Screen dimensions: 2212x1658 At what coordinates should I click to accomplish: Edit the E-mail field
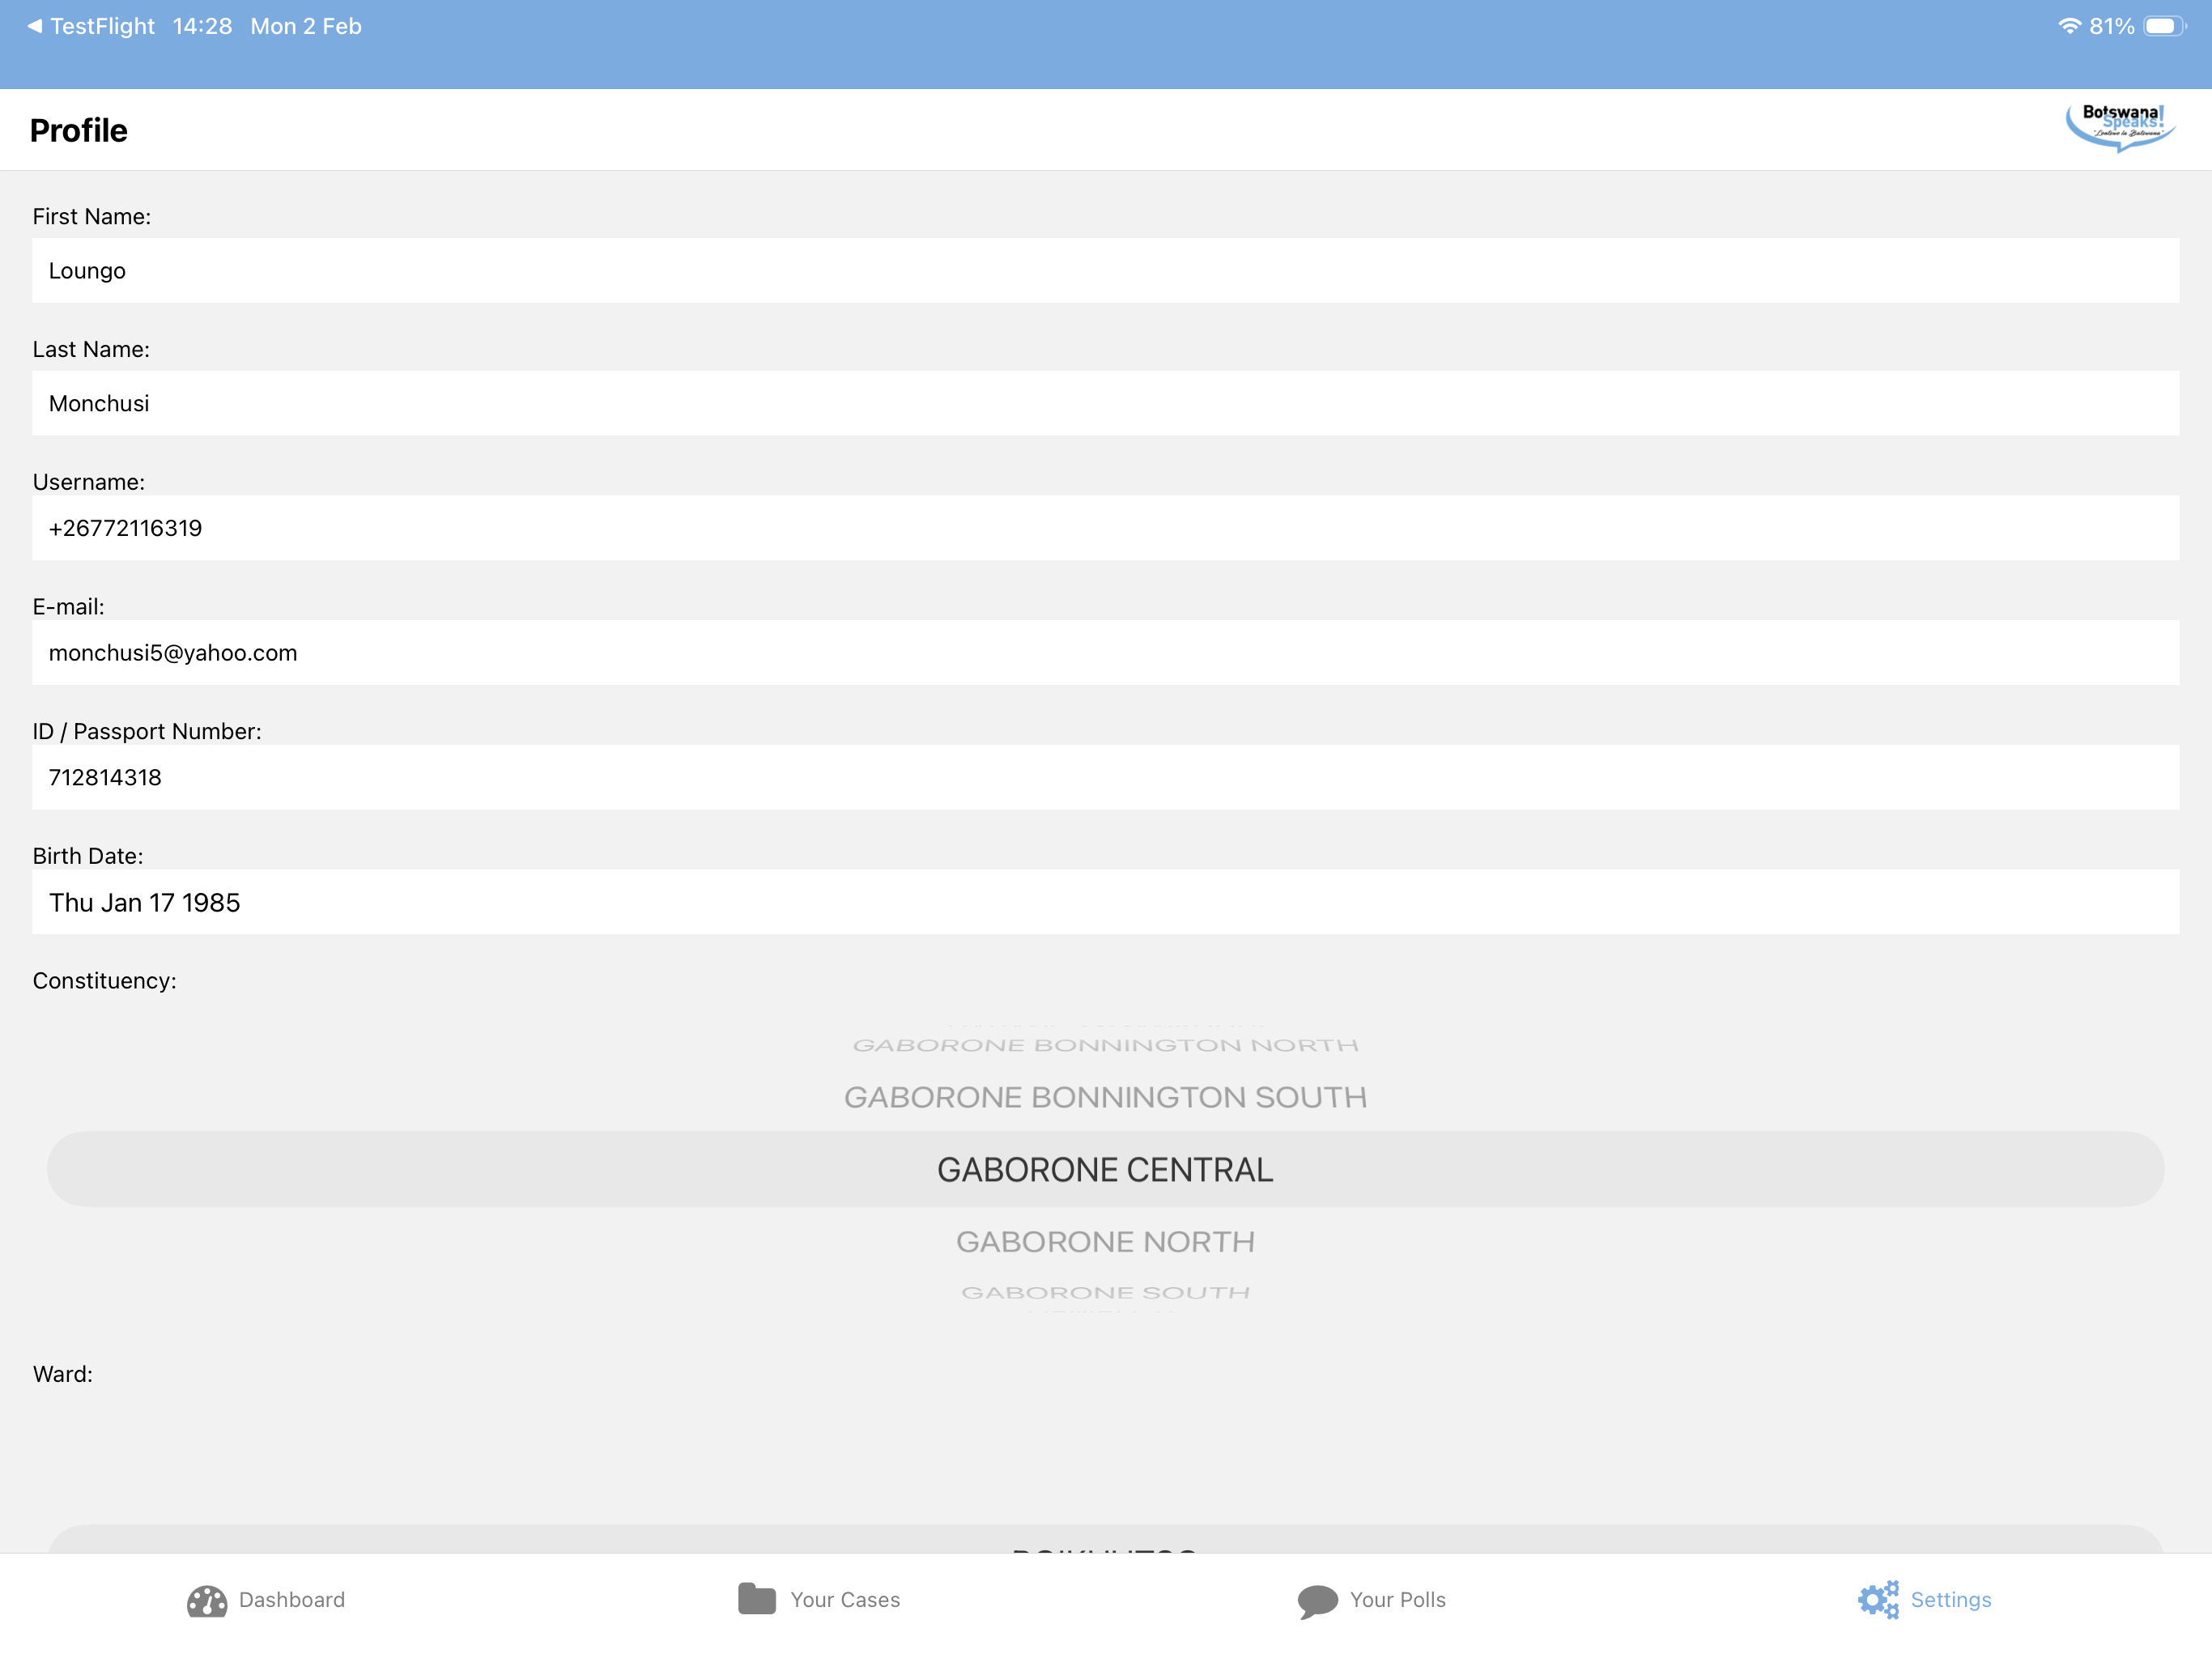(x=1106, y=653)
